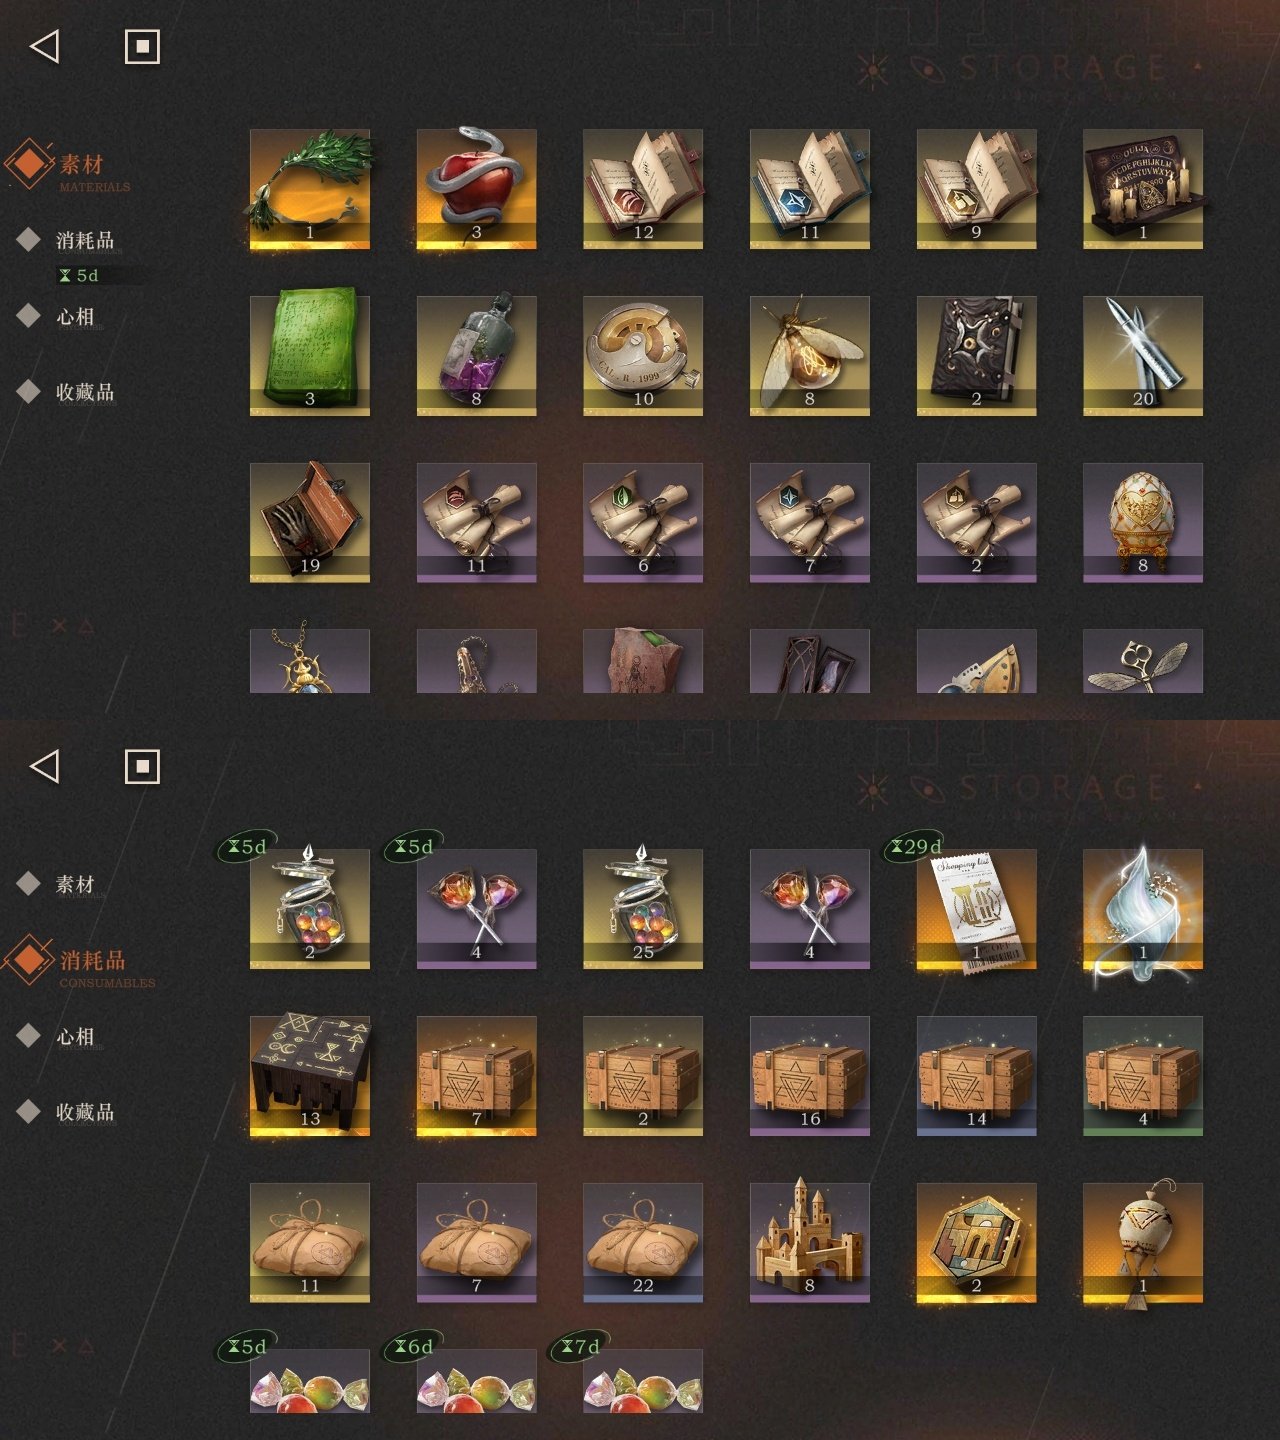
Task: Go back using top panel's triangle arrow
Action: (x=45, y=46)
